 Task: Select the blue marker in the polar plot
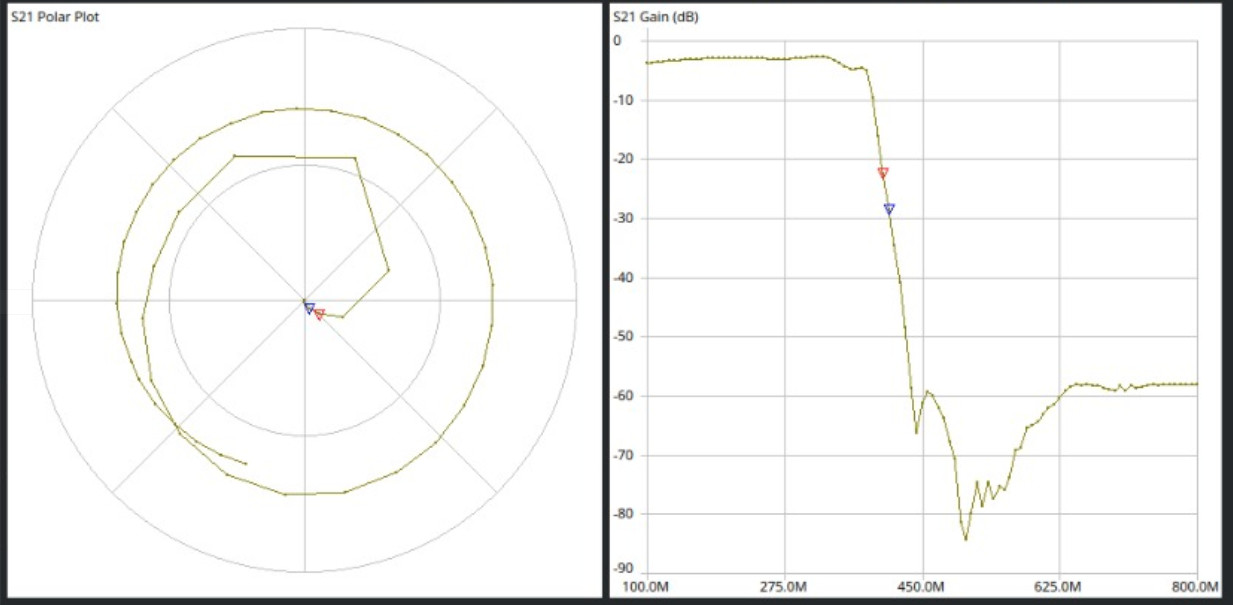[309, 308]
